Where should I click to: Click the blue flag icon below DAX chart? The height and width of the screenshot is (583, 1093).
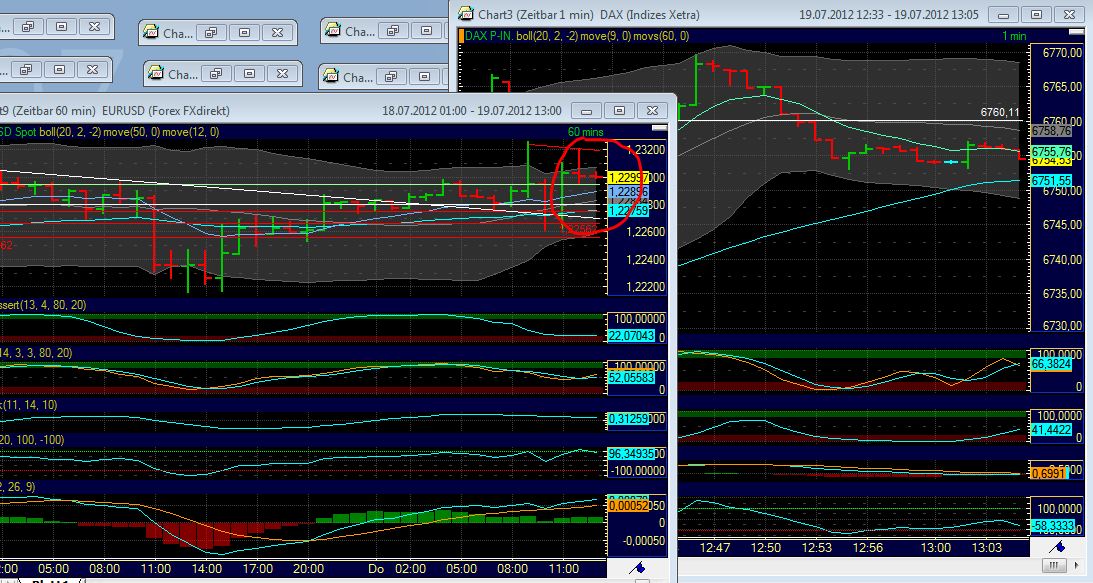(1057, 547)
